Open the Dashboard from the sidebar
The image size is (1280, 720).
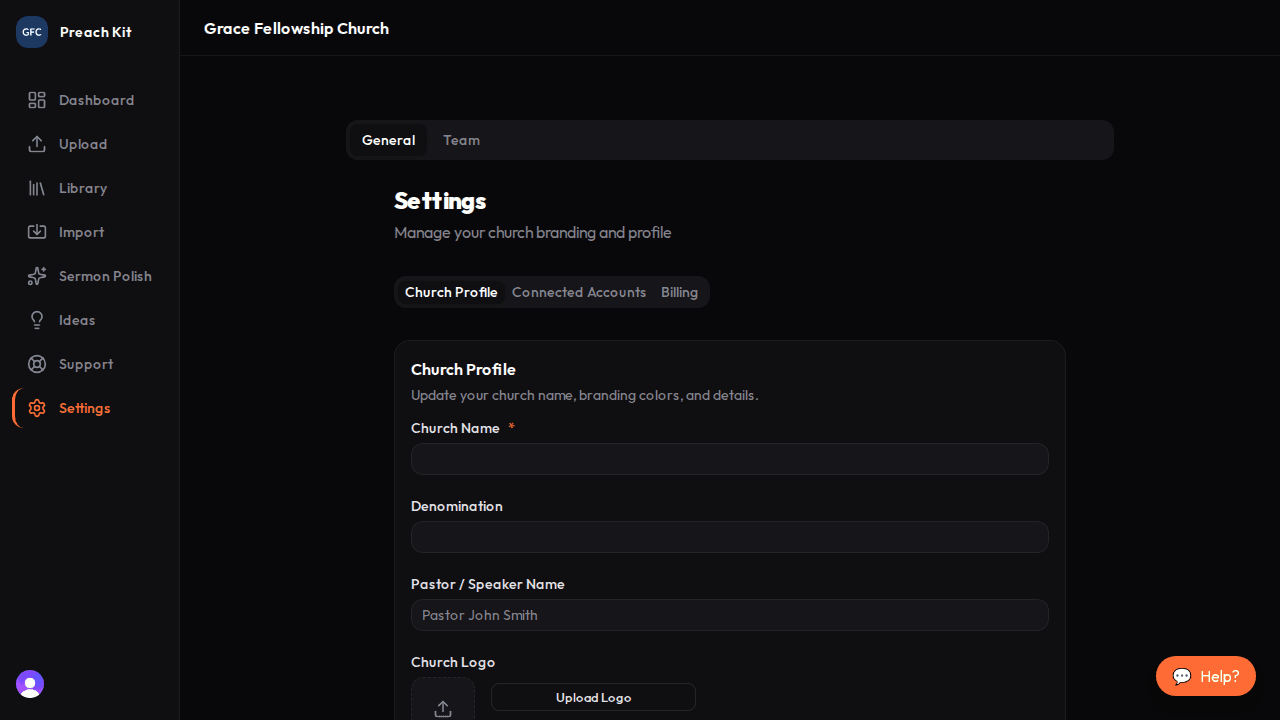pos(96,100)
